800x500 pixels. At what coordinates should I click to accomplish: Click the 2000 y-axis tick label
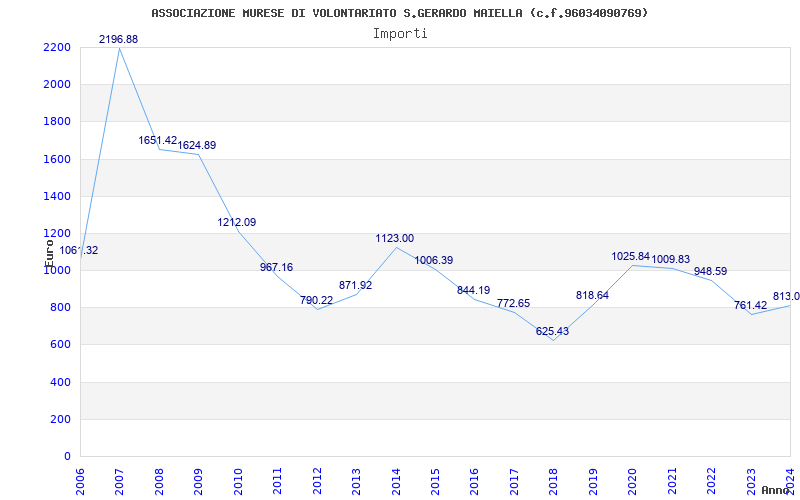point(57,85)
